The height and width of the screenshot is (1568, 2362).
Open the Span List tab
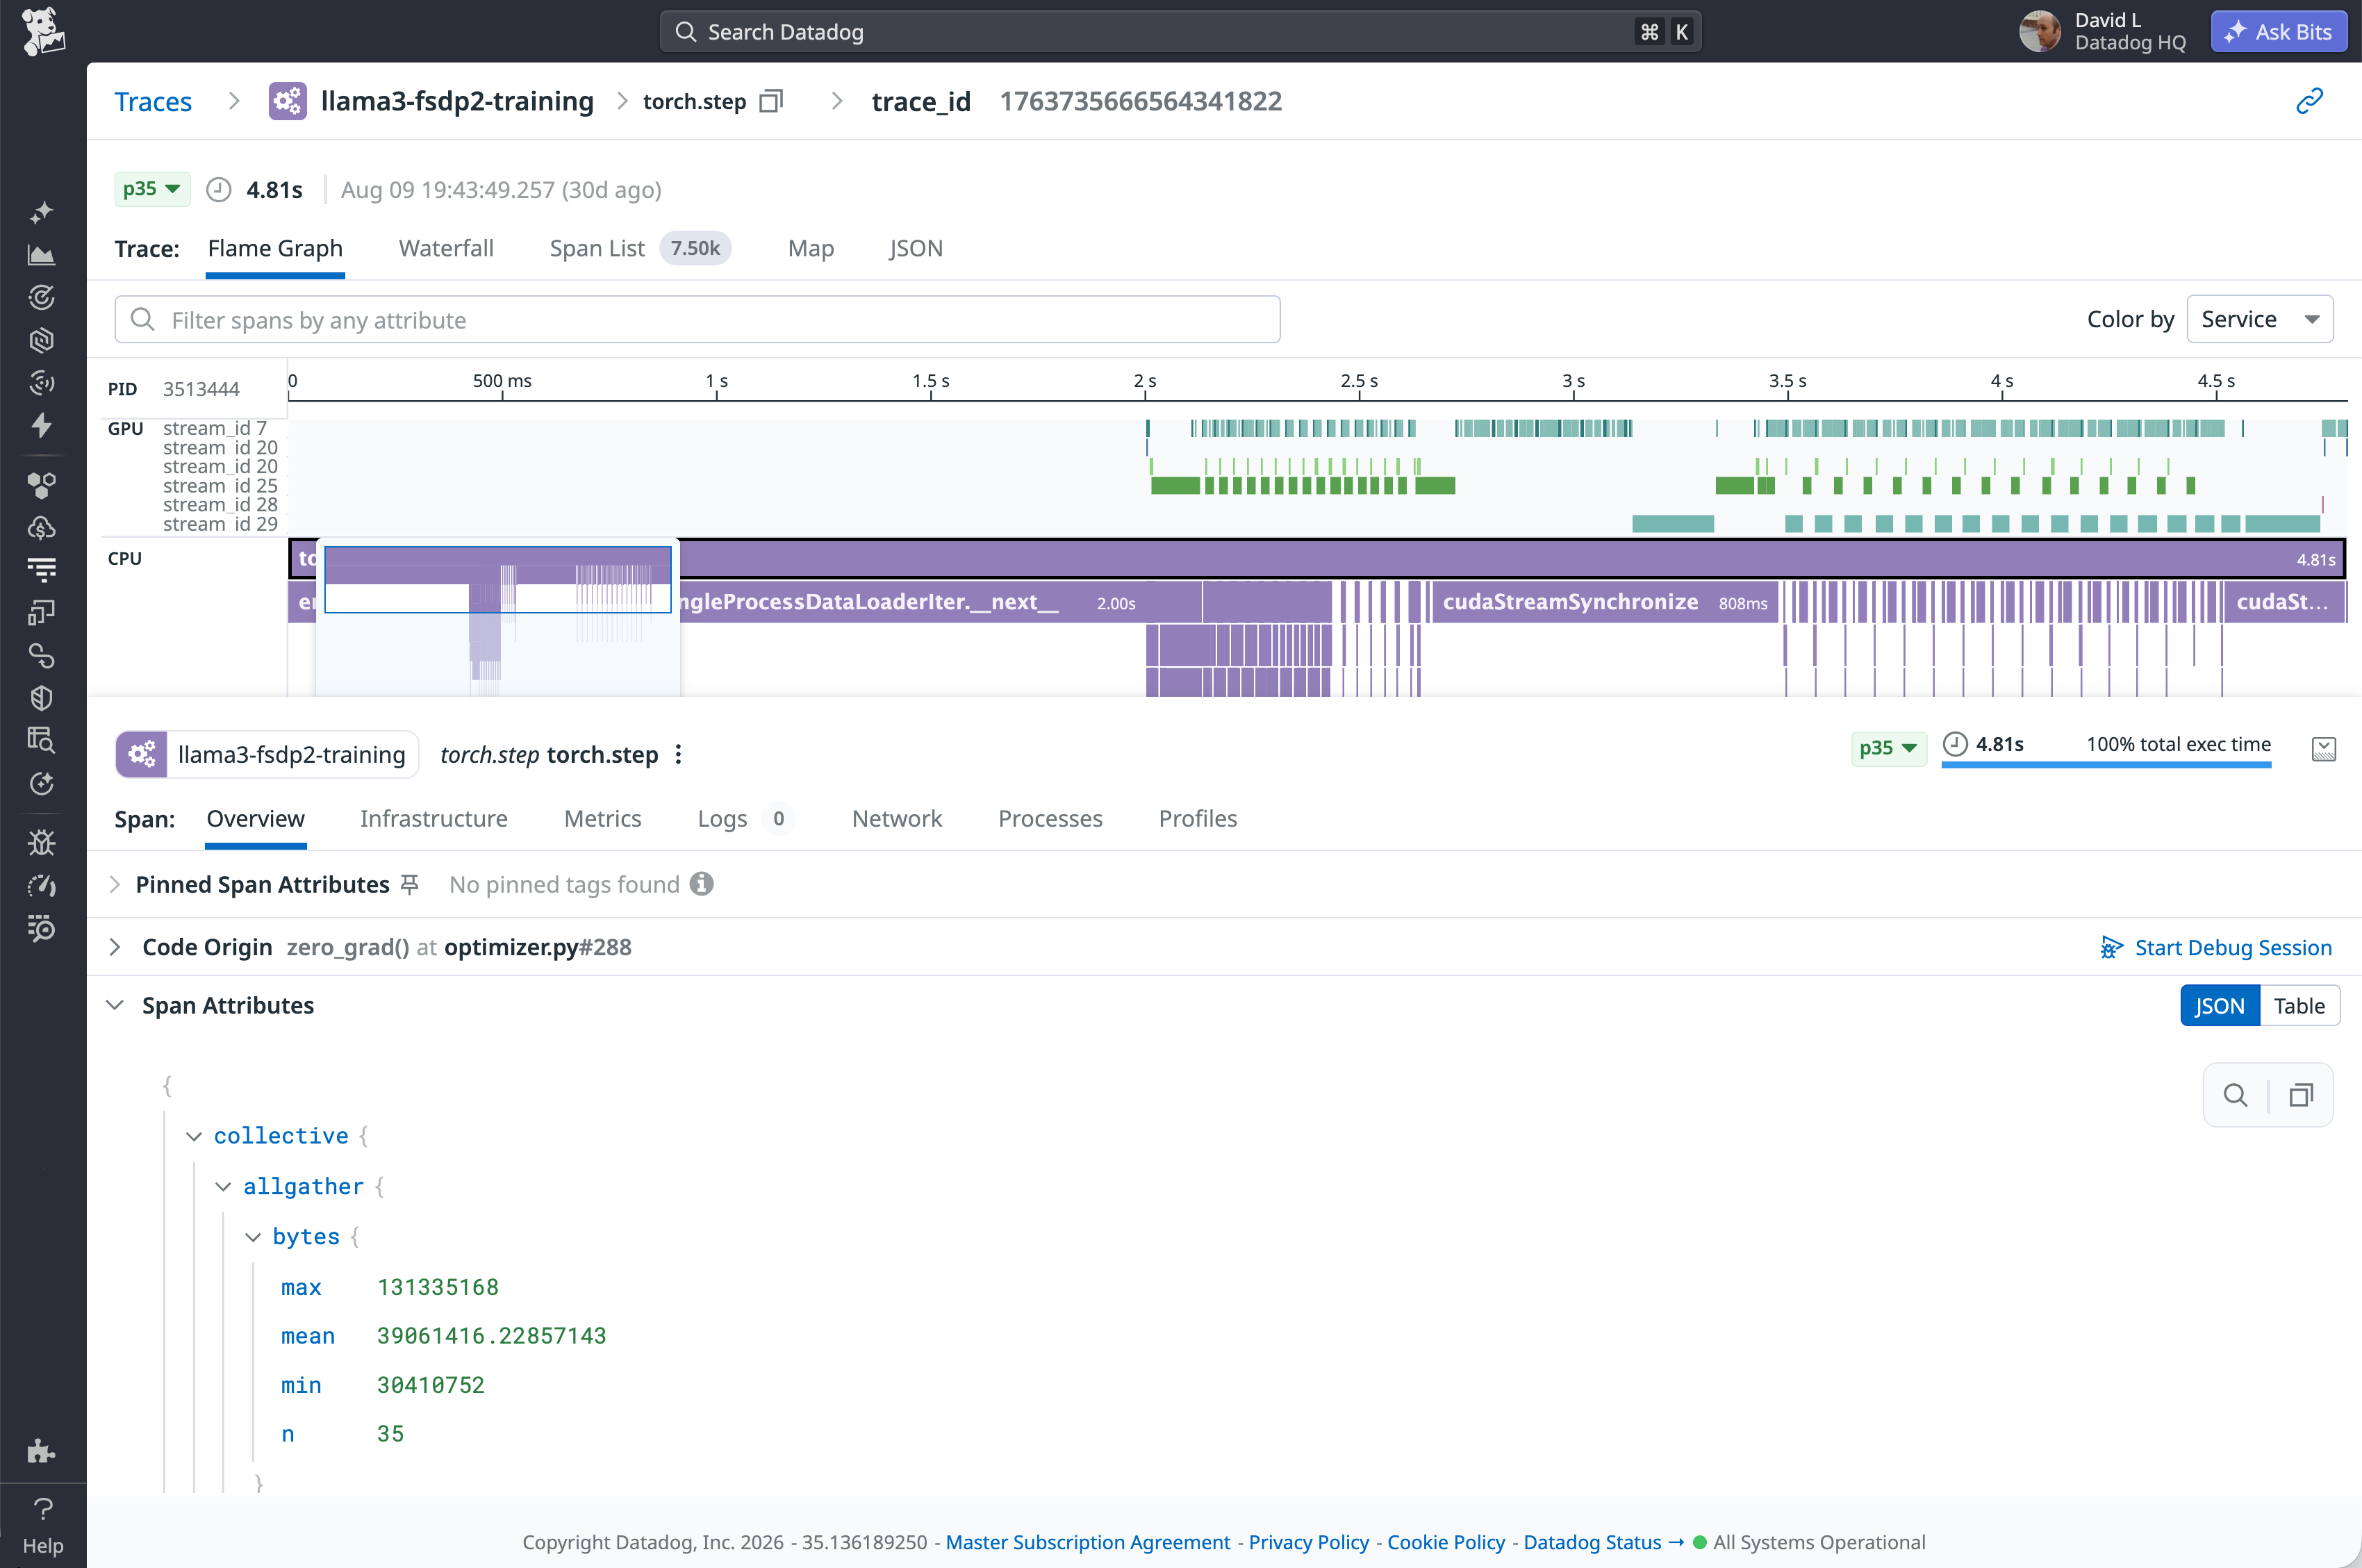tap(640, 248)
